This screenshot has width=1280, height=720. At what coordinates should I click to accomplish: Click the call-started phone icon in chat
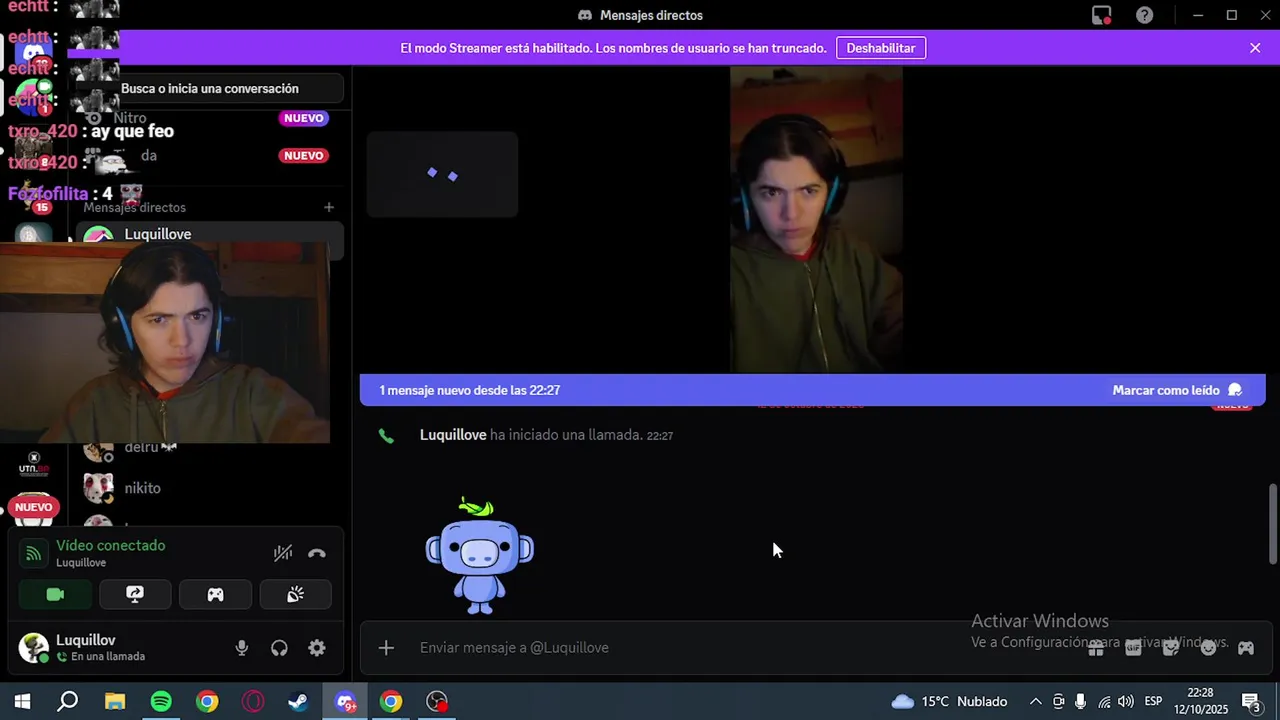(x=386, y=436)
